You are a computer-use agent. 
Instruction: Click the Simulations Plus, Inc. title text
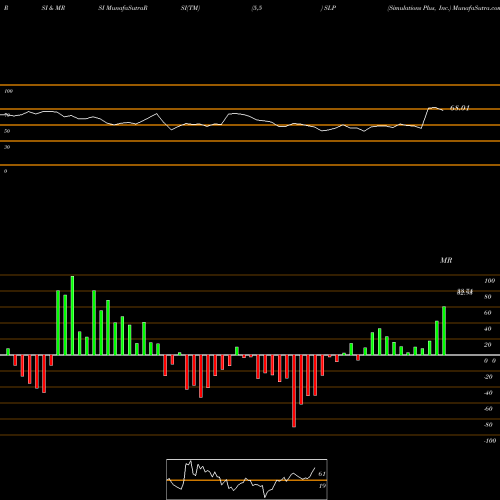(x=419, y=8)
